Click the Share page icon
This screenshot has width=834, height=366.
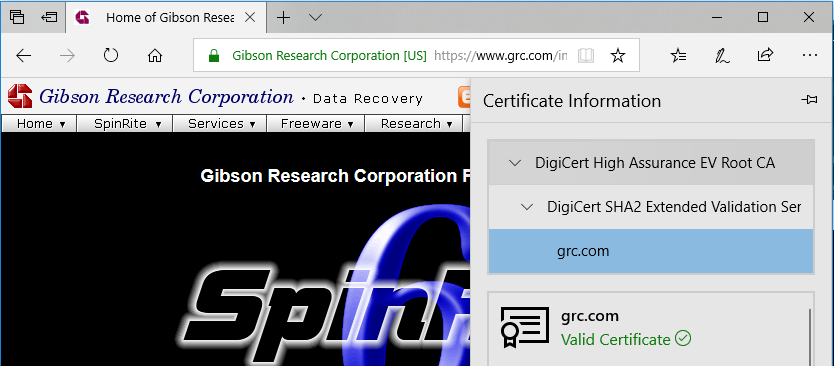[765, 55]
